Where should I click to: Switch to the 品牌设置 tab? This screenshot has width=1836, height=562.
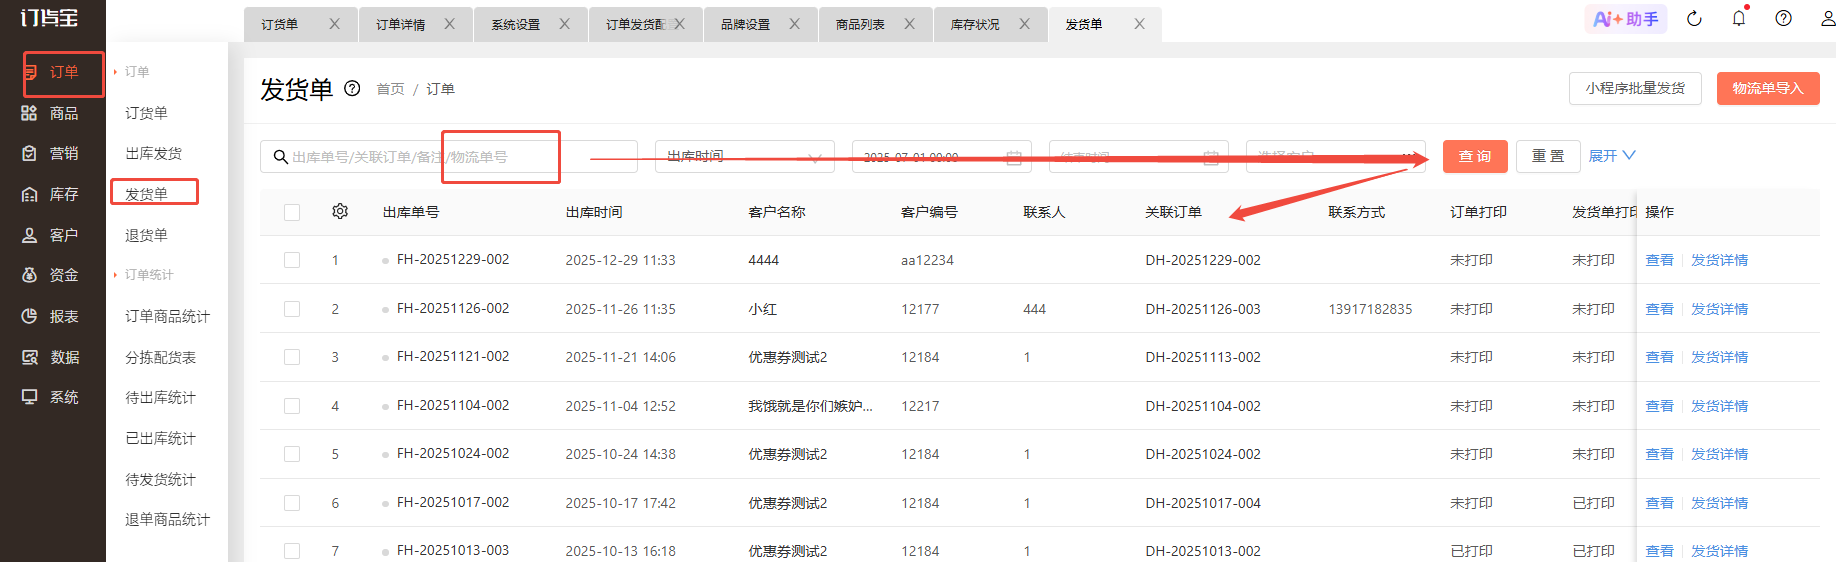[x=746, y=24]
